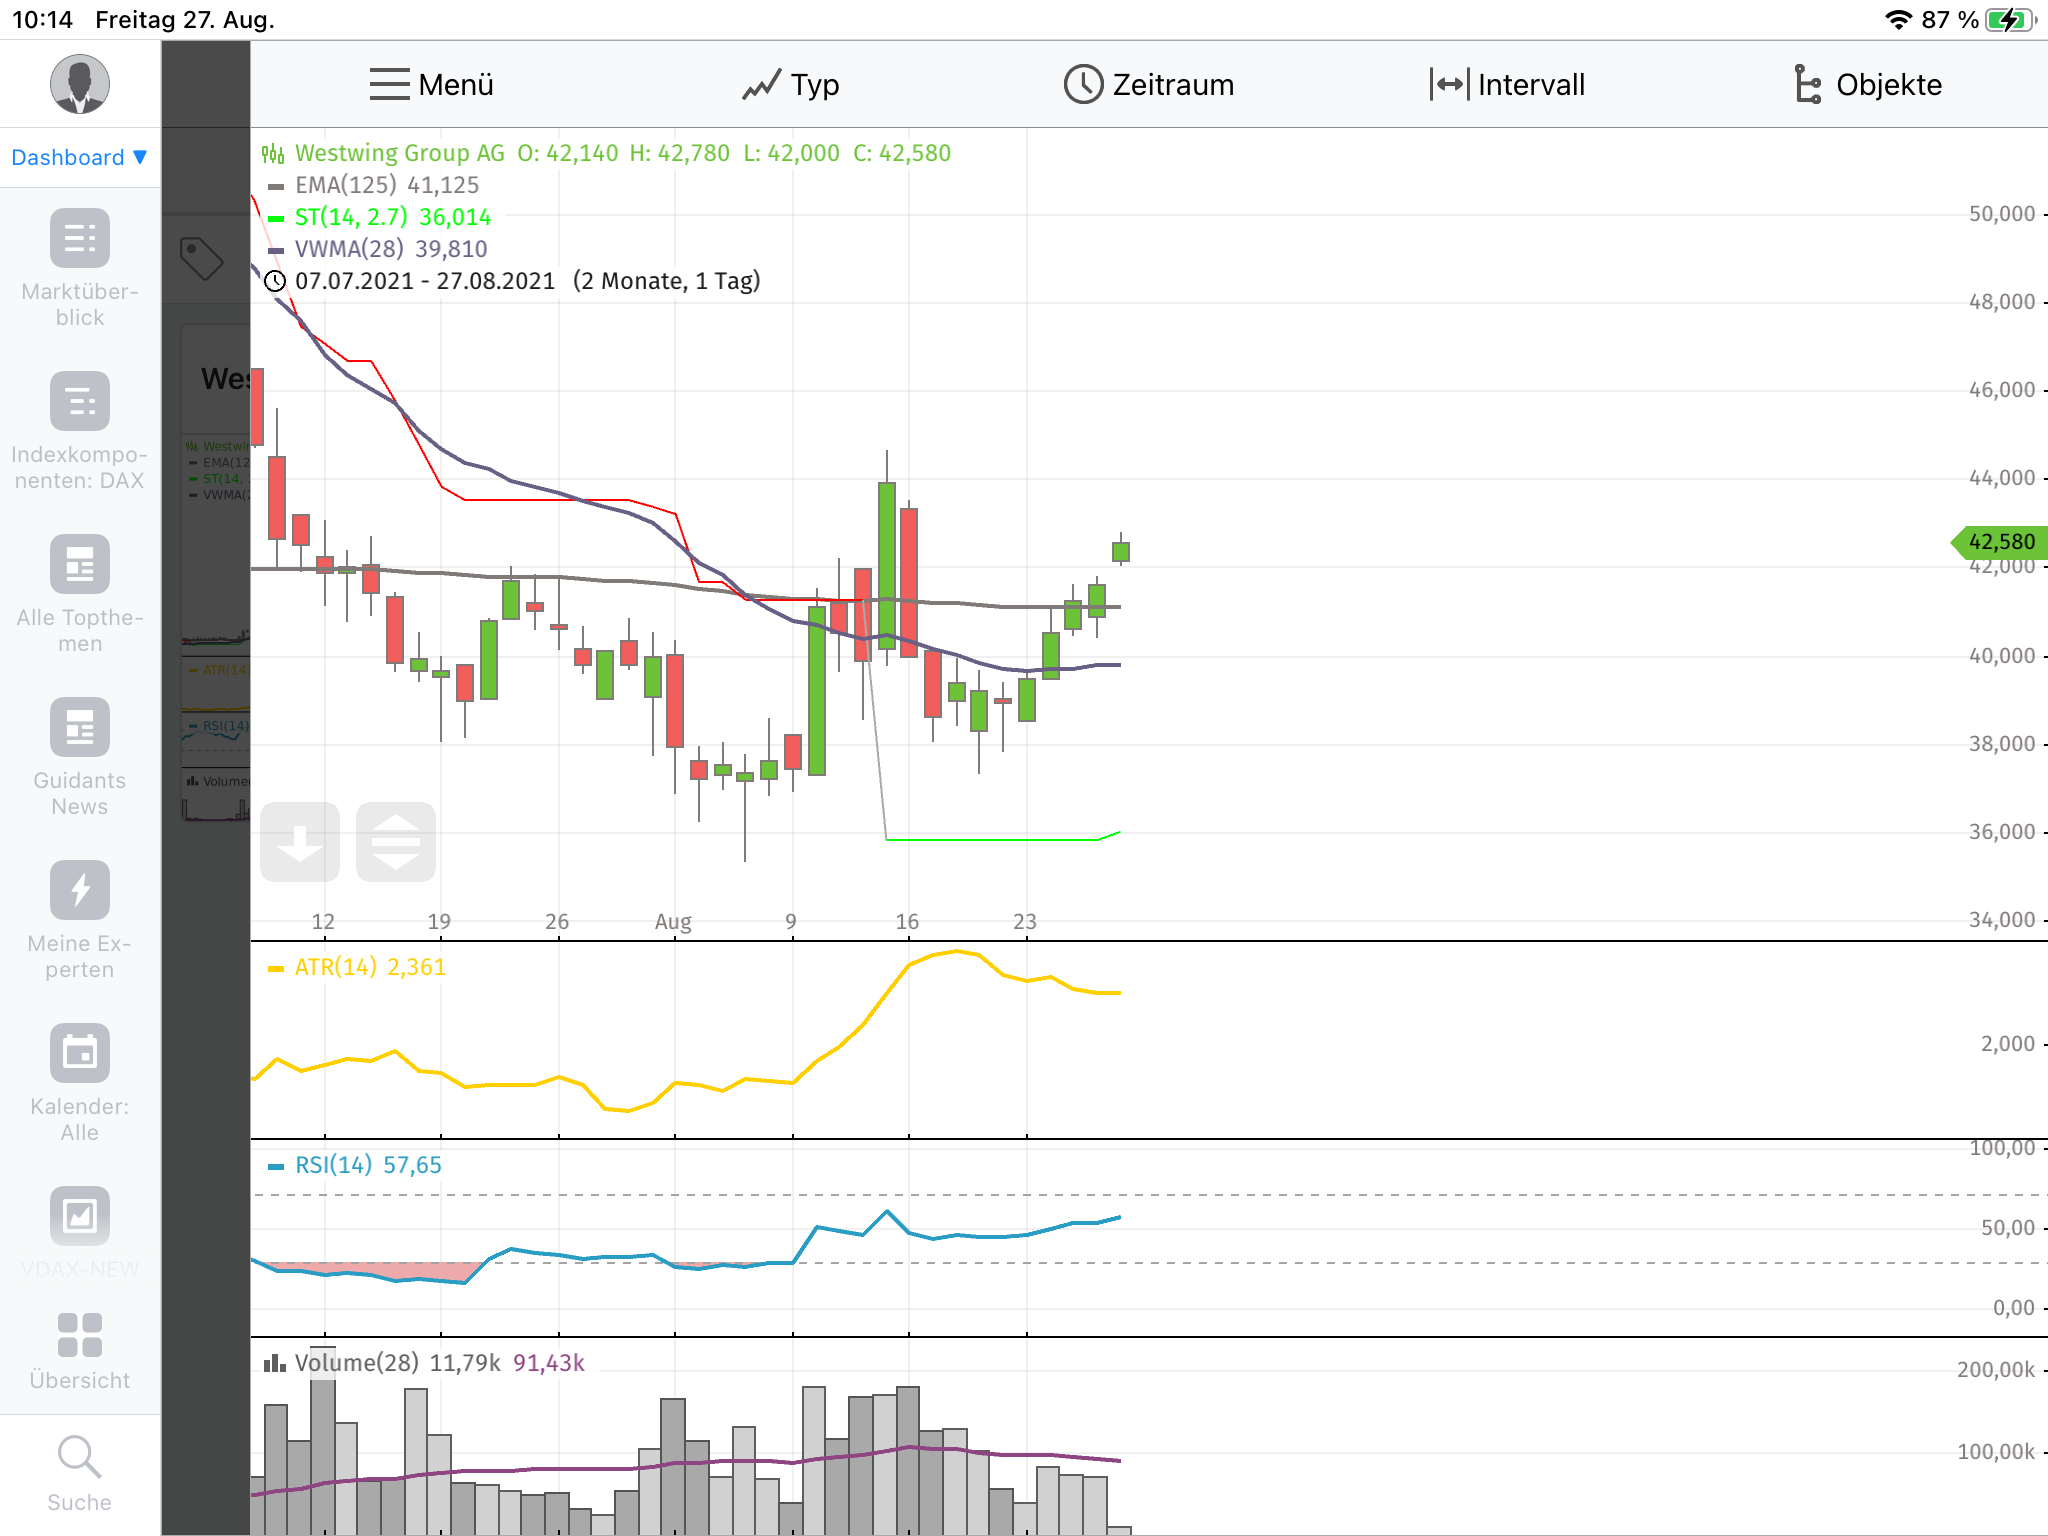Open Meine Experten lightning icon
Viewport: 2048px width, 1536px height.
tap(80, 890)
